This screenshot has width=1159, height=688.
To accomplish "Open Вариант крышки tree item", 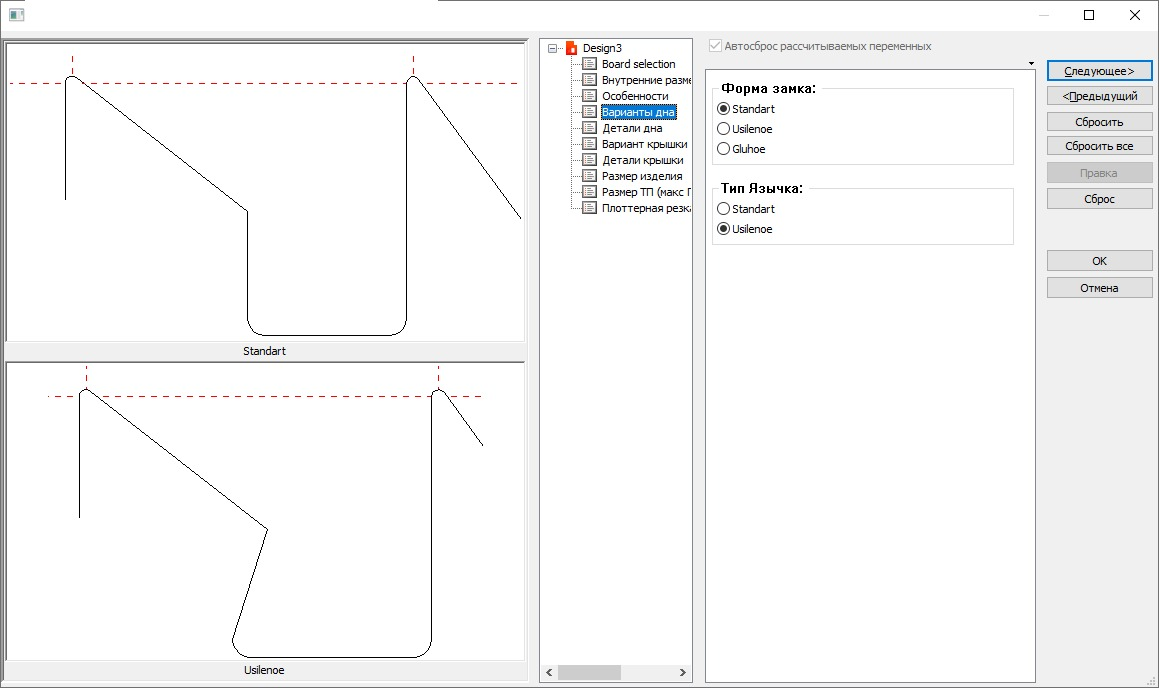I will (x=645, y=144).
